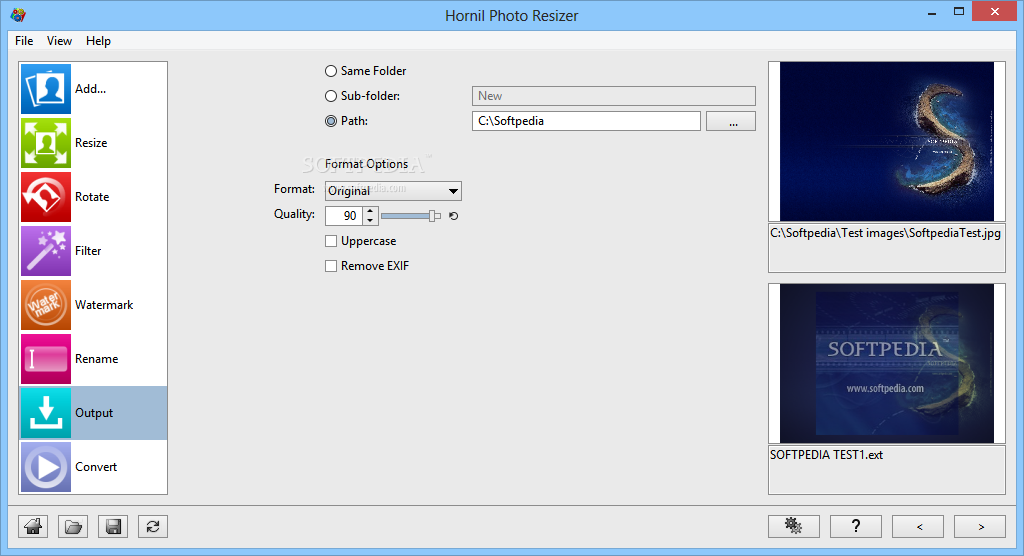Click the Resize label in sidebar
This screenshot has width=1024, height=556.
click(x=91, y=143)
